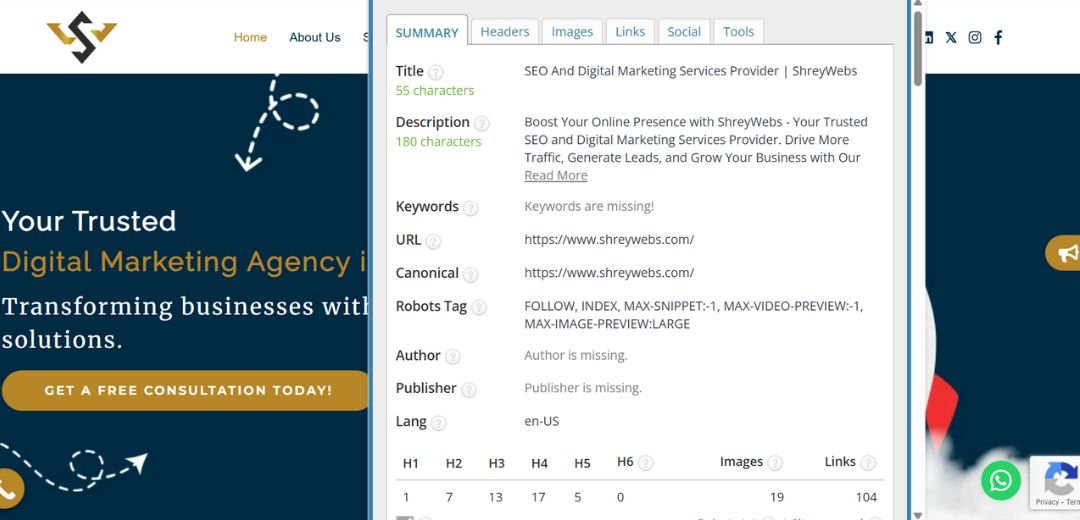The width and height of the screenshot is (1080, 520).
Task: Click the gold megaphone side tab
Action: [1063, 253]
